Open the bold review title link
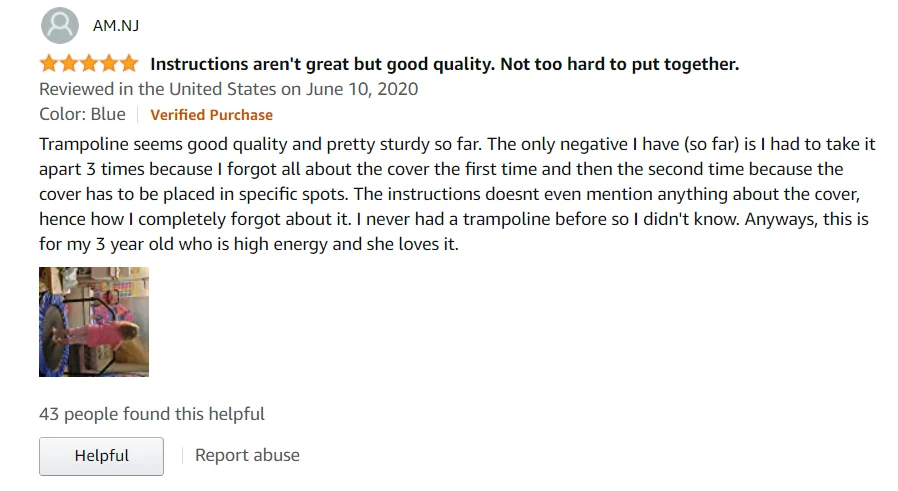The height and width of the screenshot is (491, 898). pyautogui.click(x=444, y=65)
